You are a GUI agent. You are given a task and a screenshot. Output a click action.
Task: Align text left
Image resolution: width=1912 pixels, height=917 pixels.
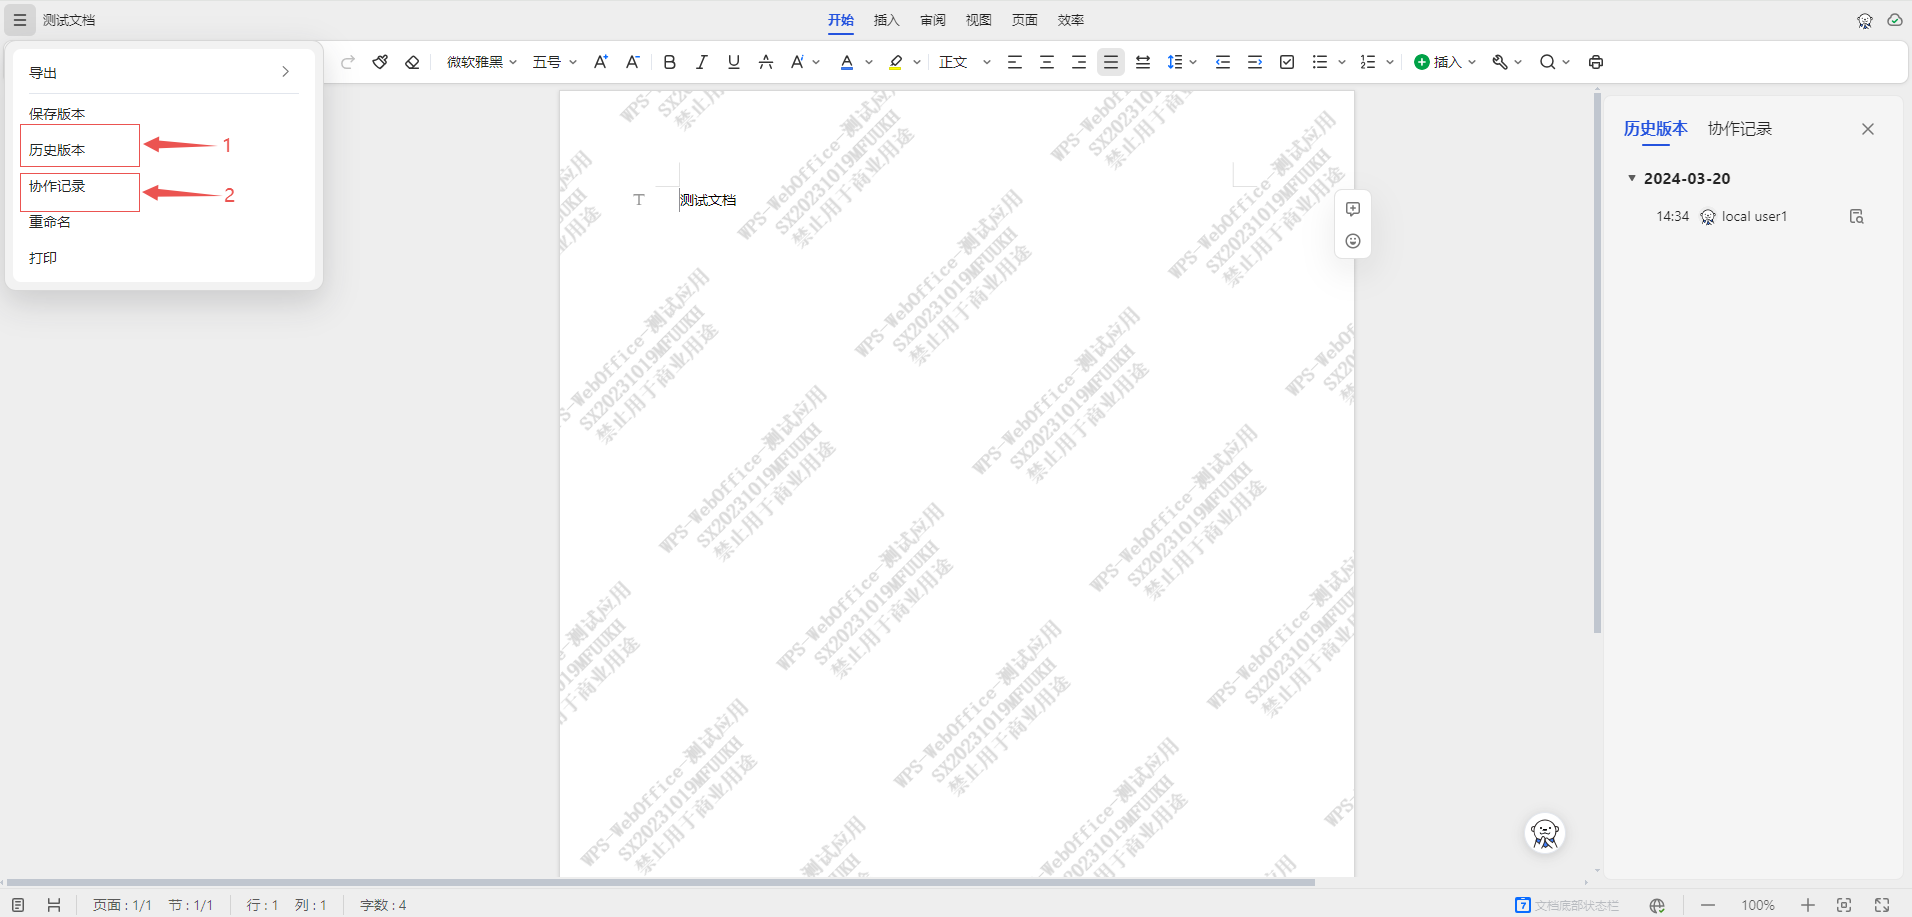click(x=1015, y=62)
